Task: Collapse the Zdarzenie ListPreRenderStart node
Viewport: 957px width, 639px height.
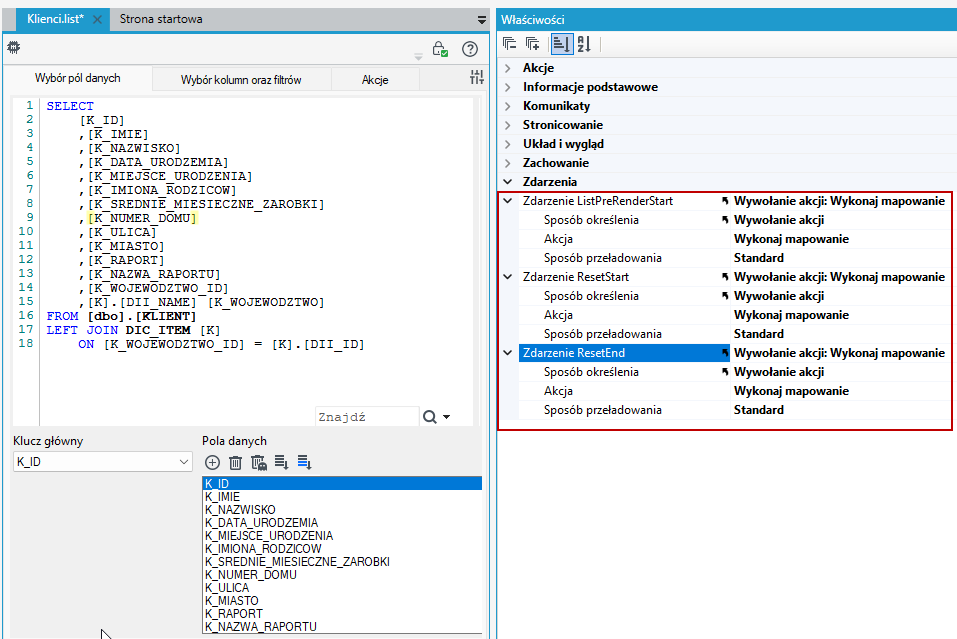Action: coord(508,201)
